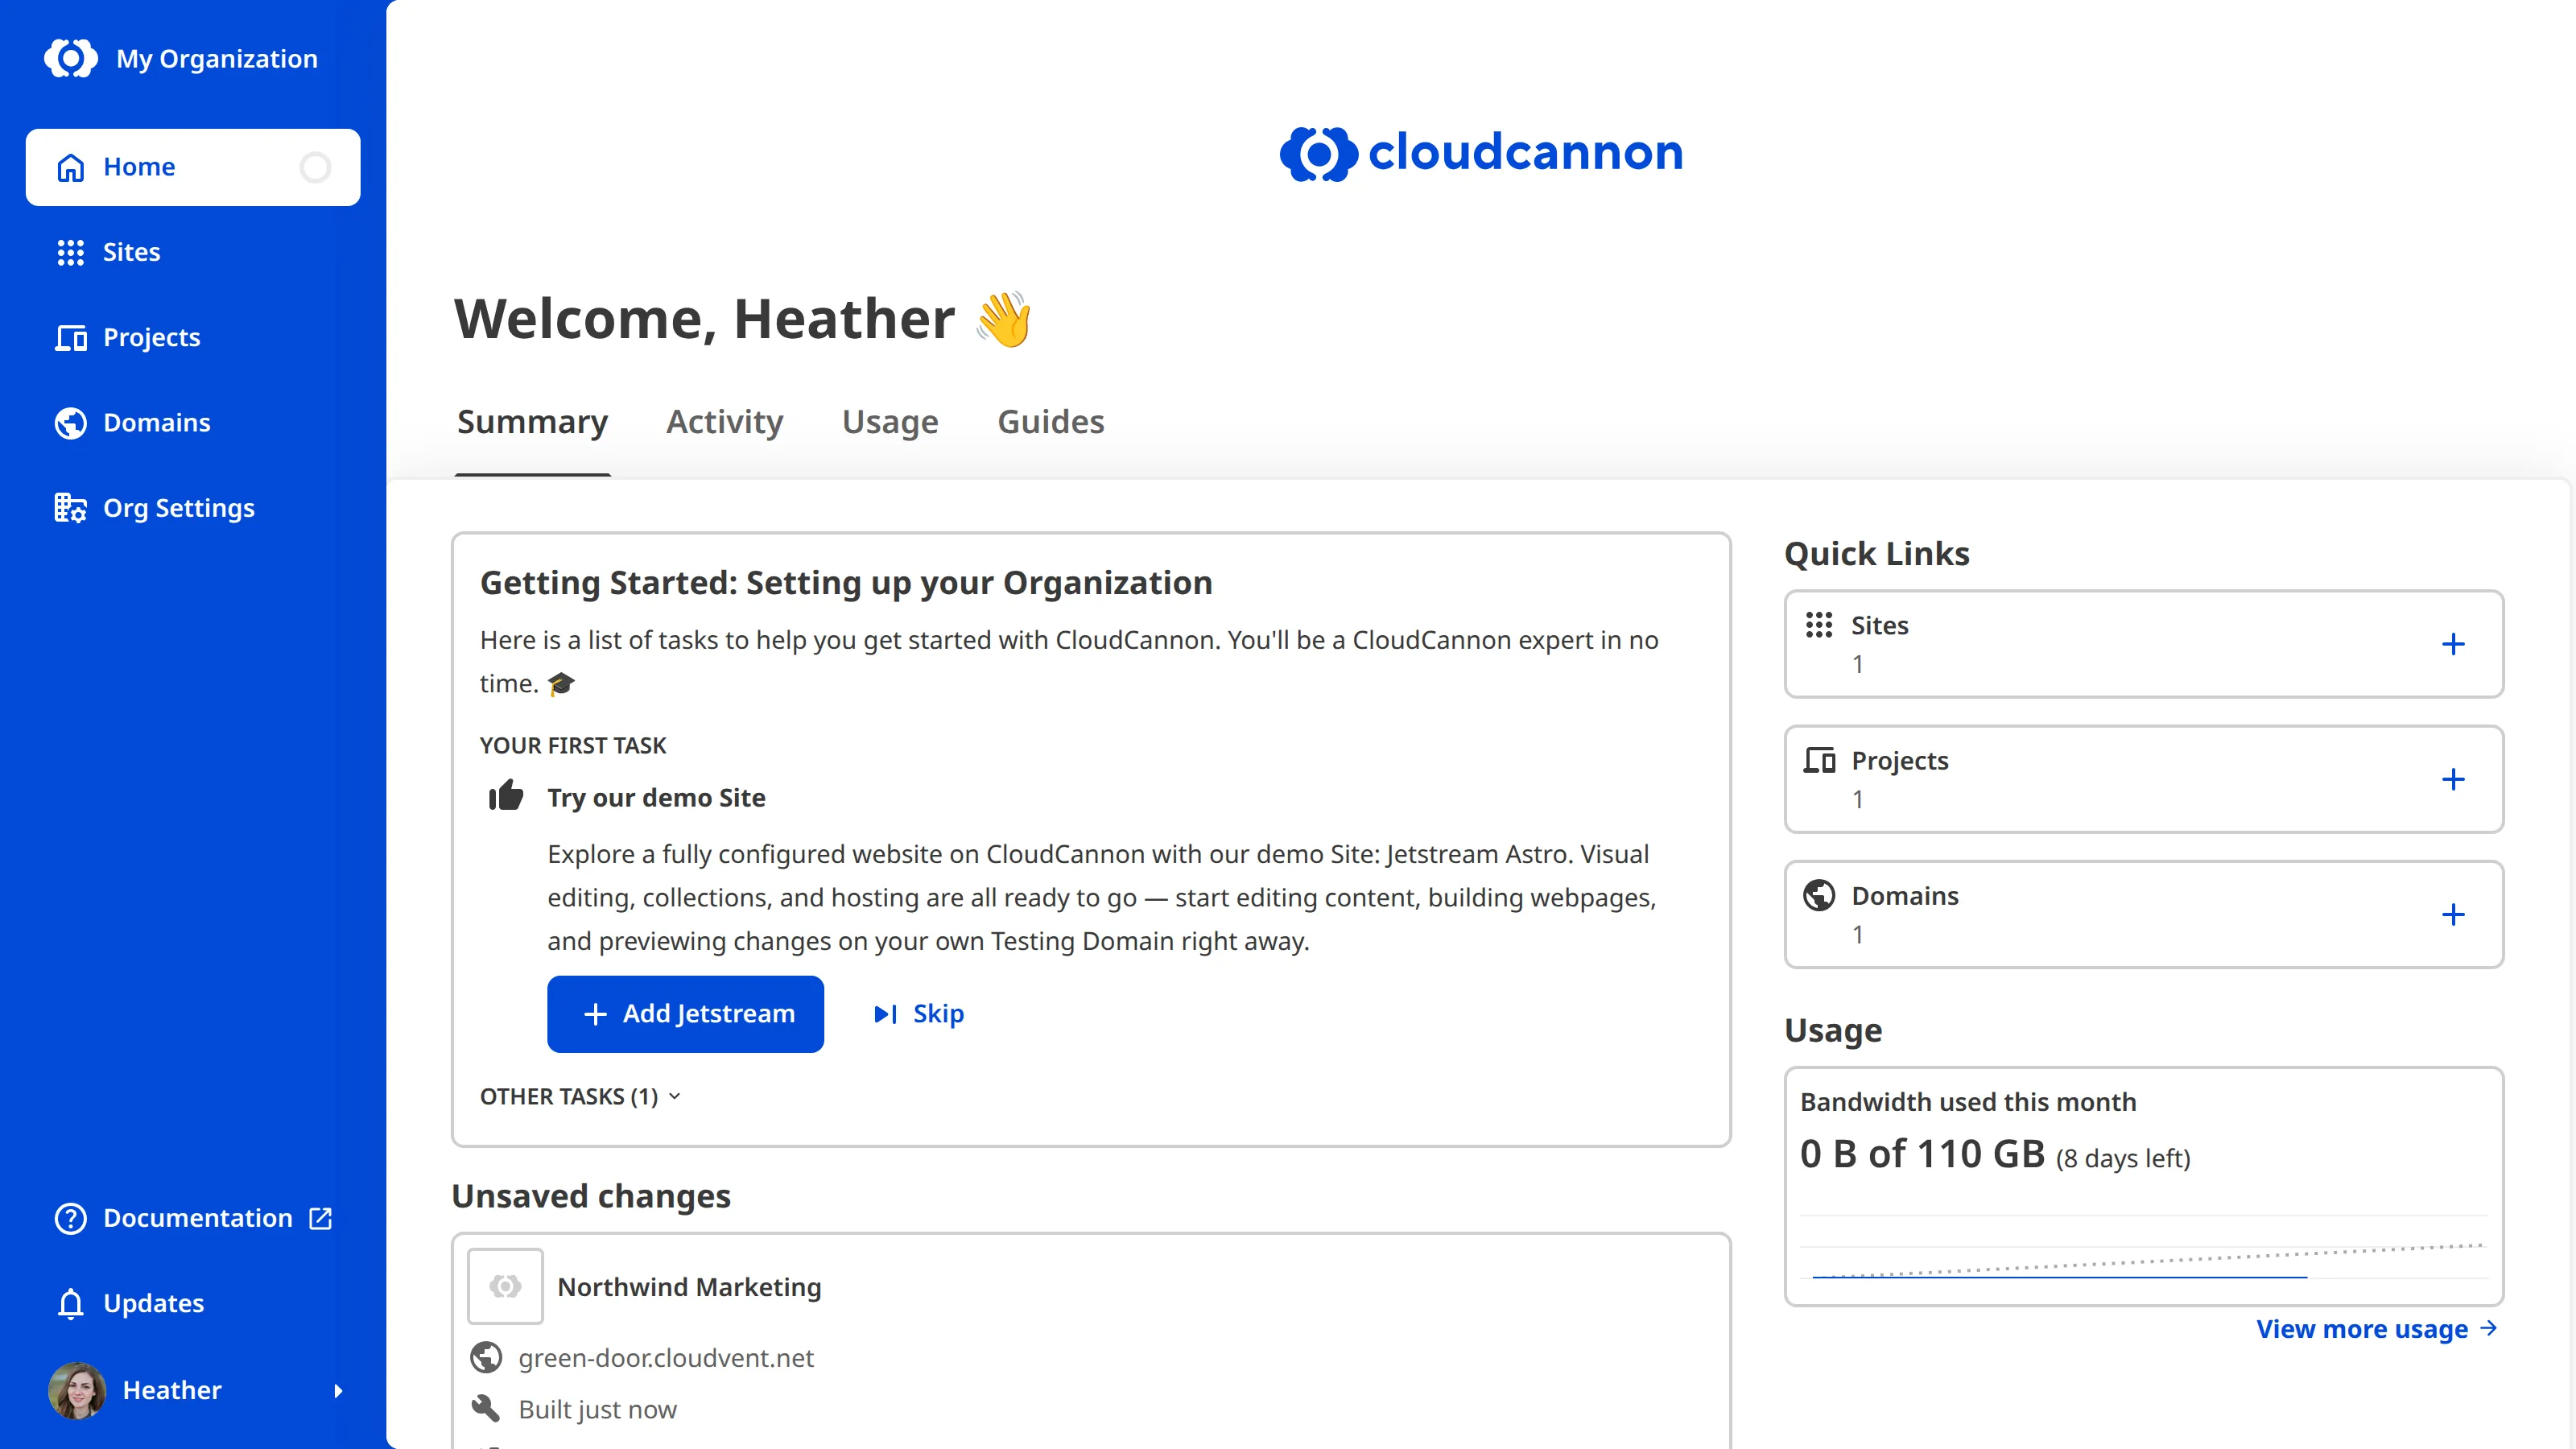2576x1449 pixels.
Task: Skip the demo Site task
Action: (918, 1014)
